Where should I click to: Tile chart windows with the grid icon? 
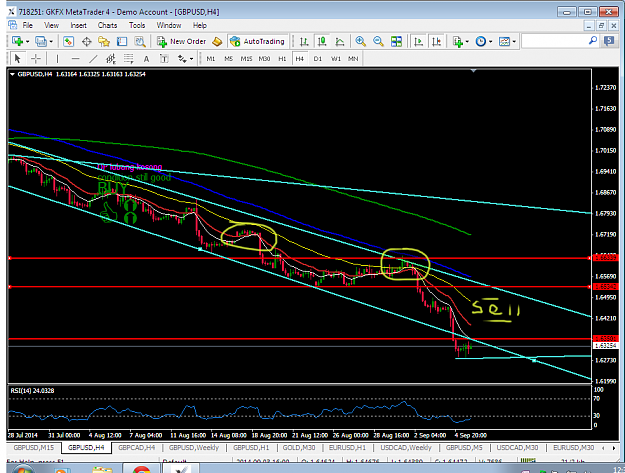click(396, 41)
